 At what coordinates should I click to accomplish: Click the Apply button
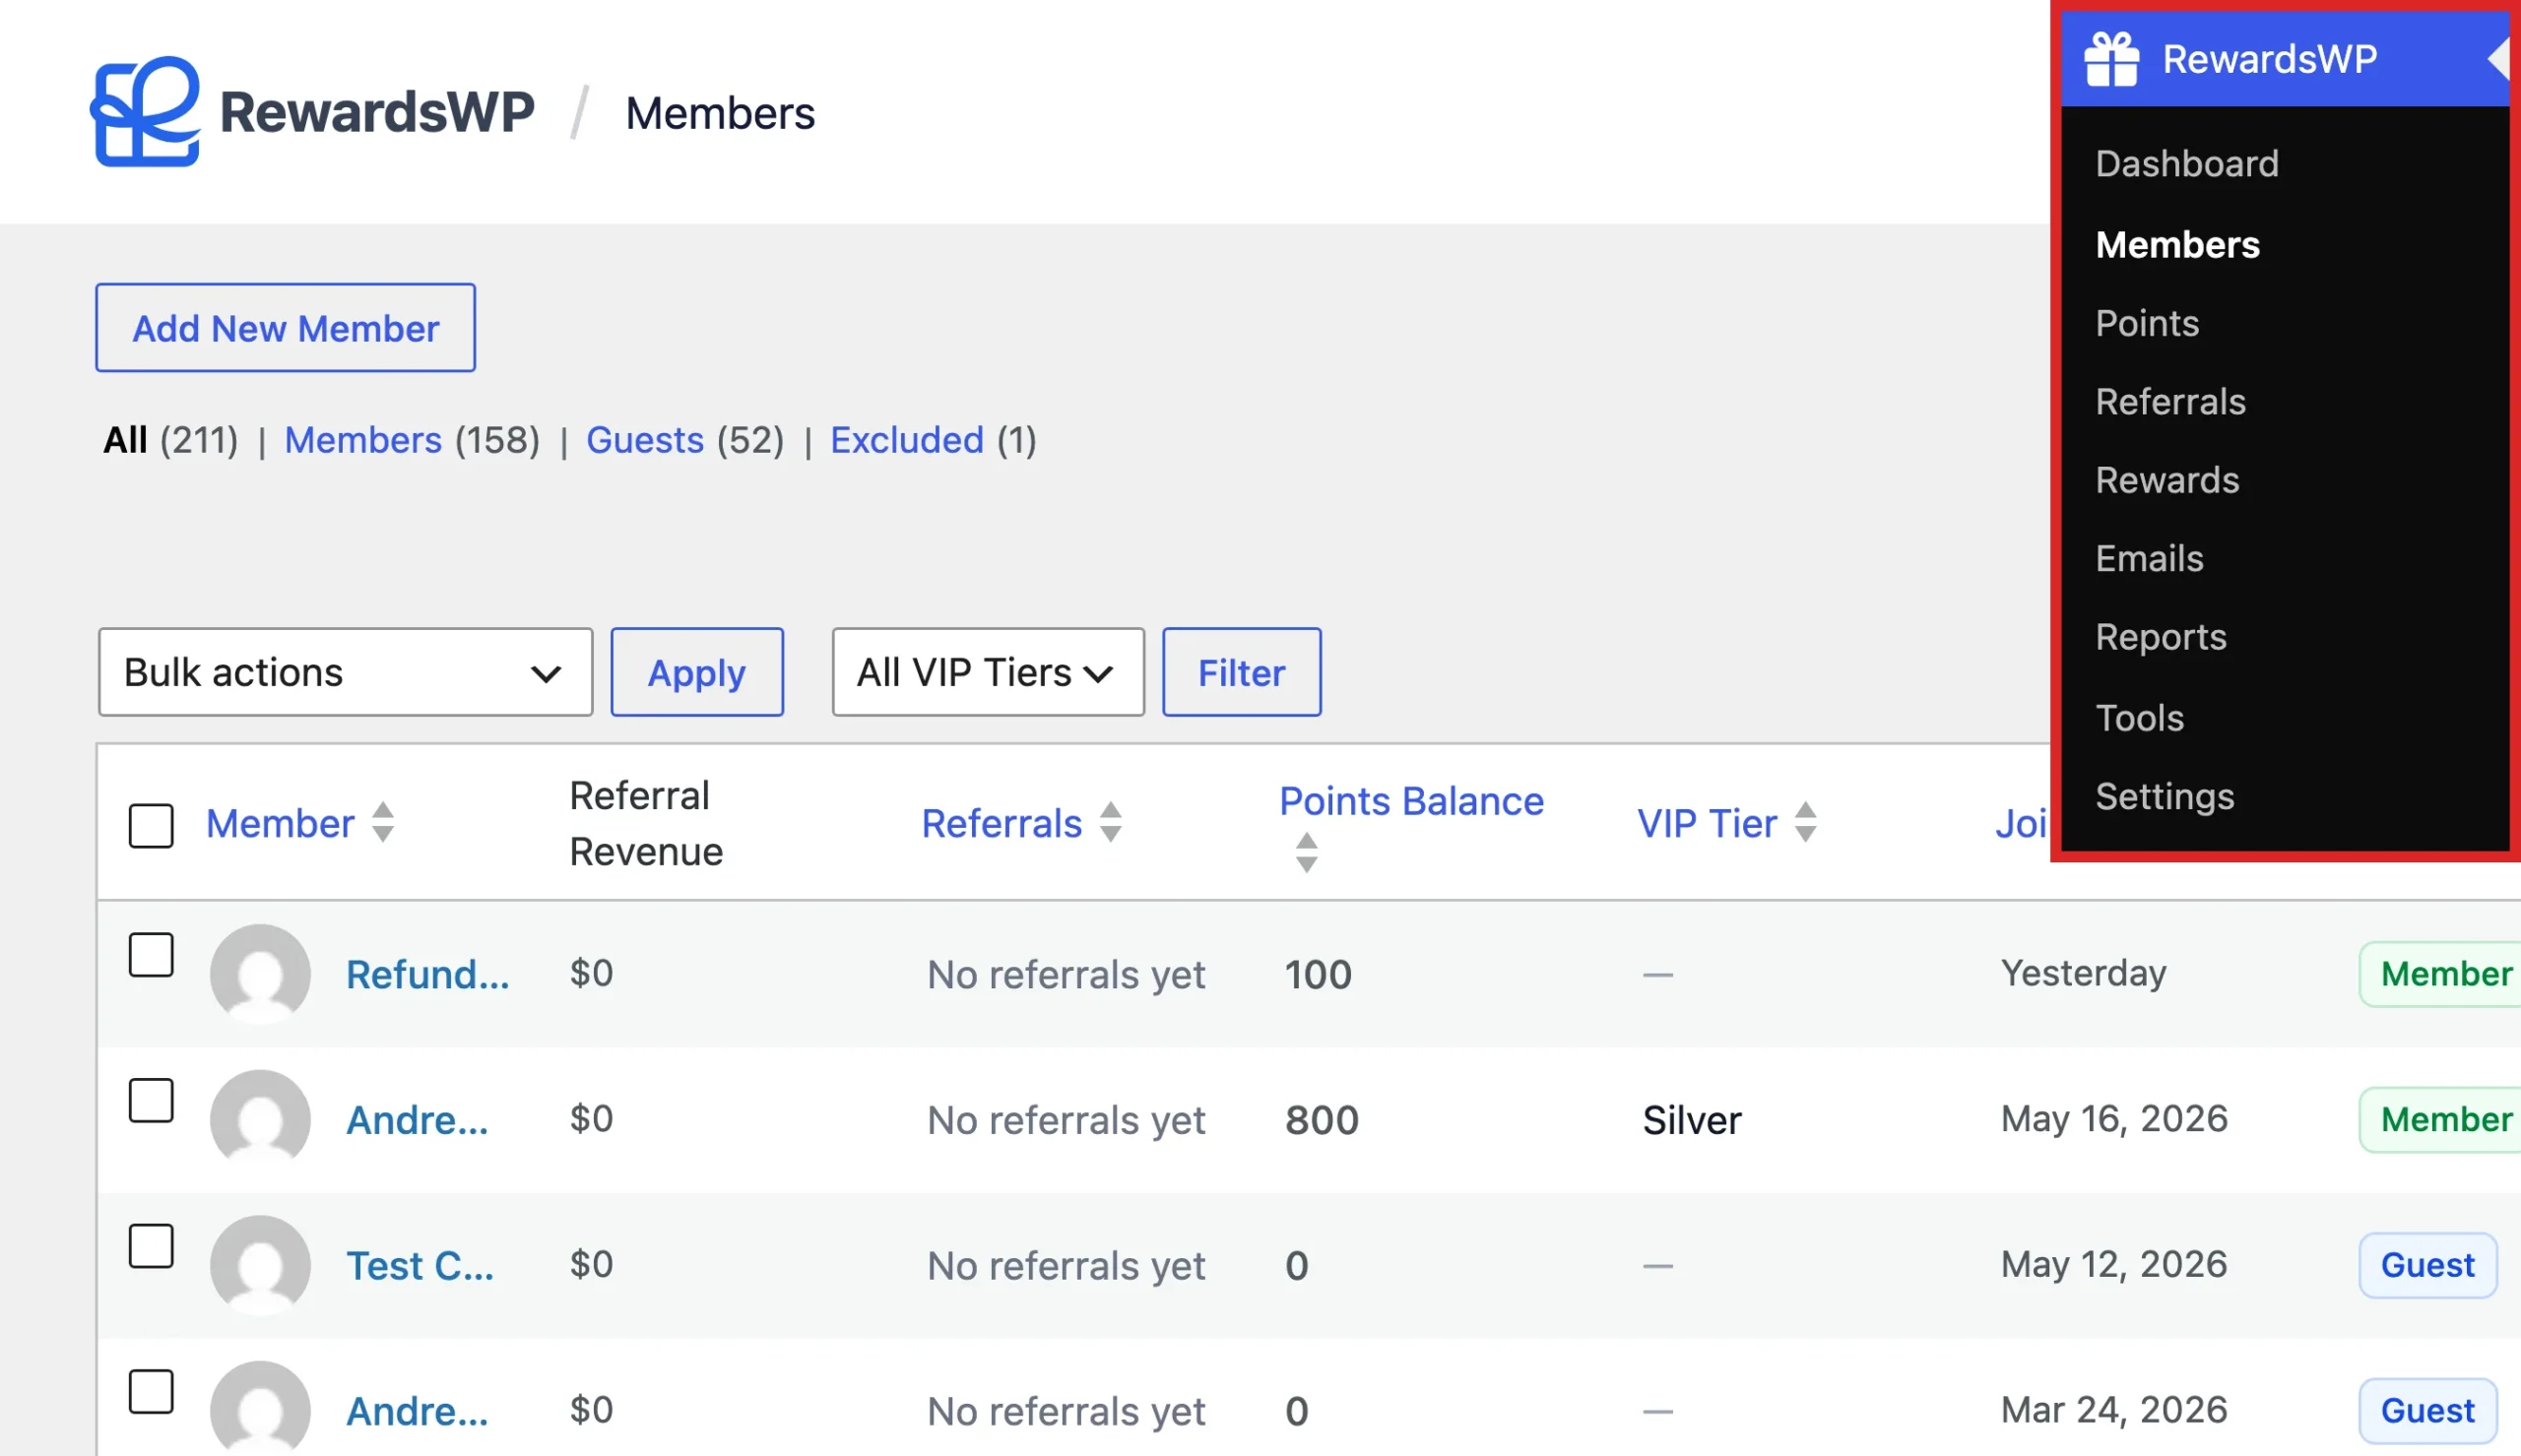pos(697,672)
